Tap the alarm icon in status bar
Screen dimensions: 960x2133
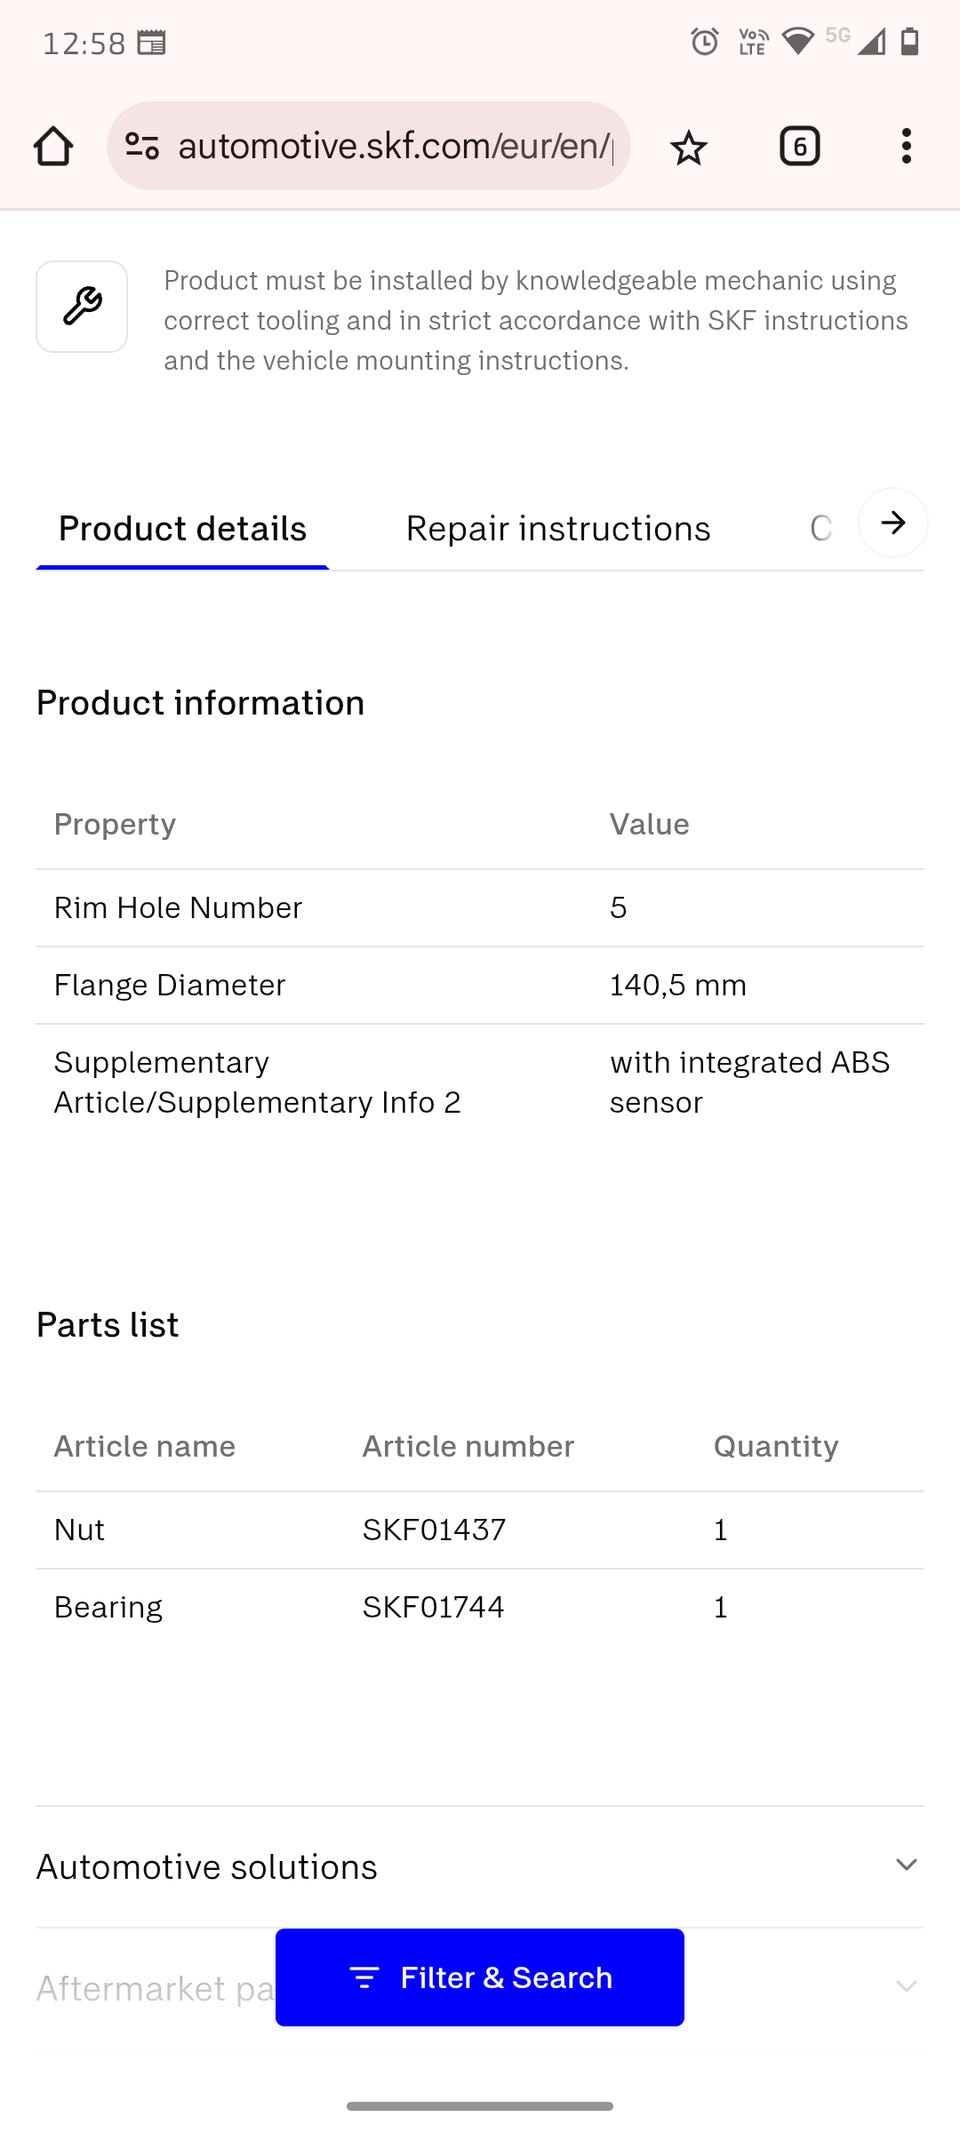coord(704,42)
